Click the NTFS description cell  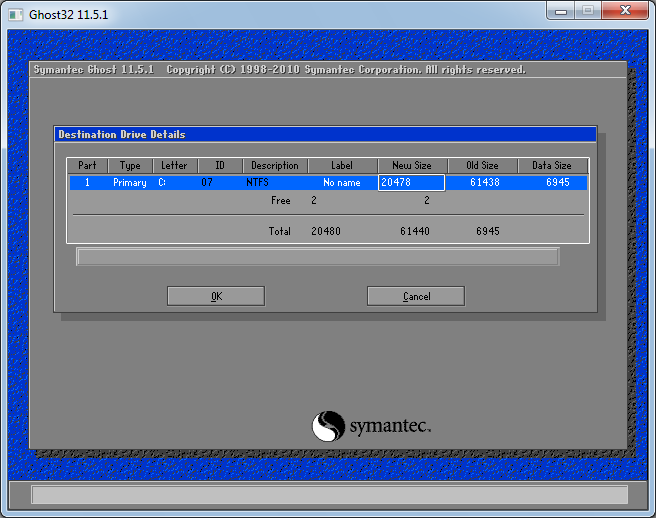pos(257,182)
